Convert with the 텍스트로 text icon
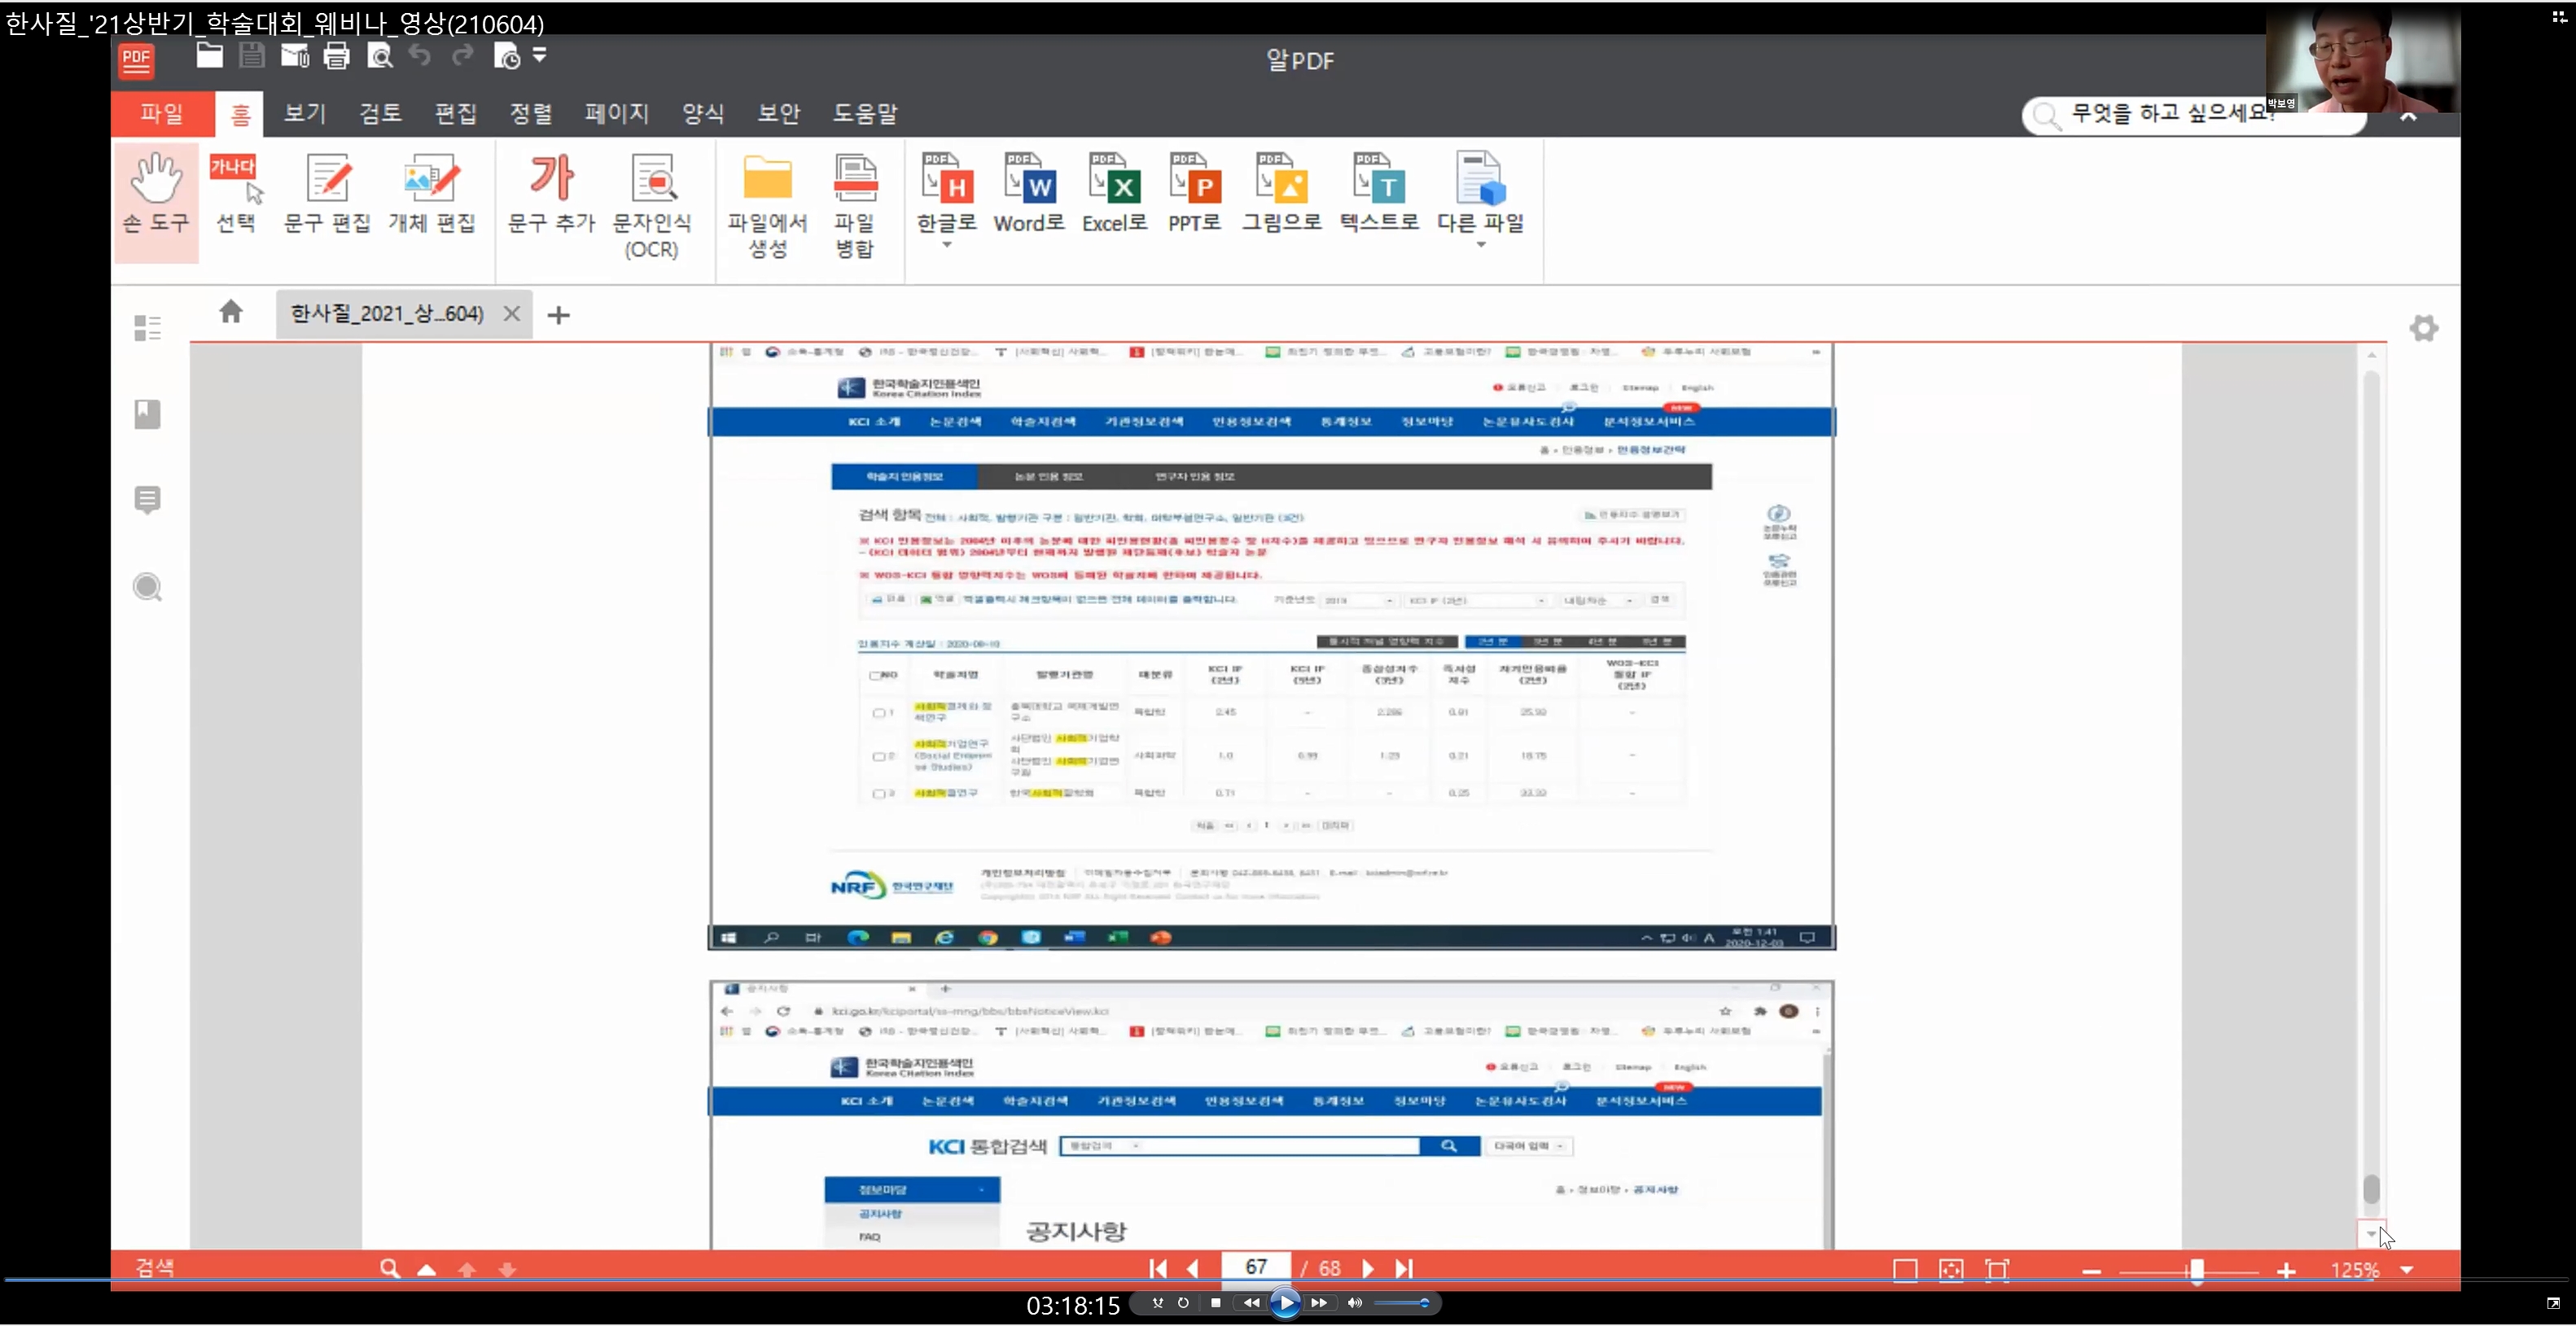 tap(1379, 194)
